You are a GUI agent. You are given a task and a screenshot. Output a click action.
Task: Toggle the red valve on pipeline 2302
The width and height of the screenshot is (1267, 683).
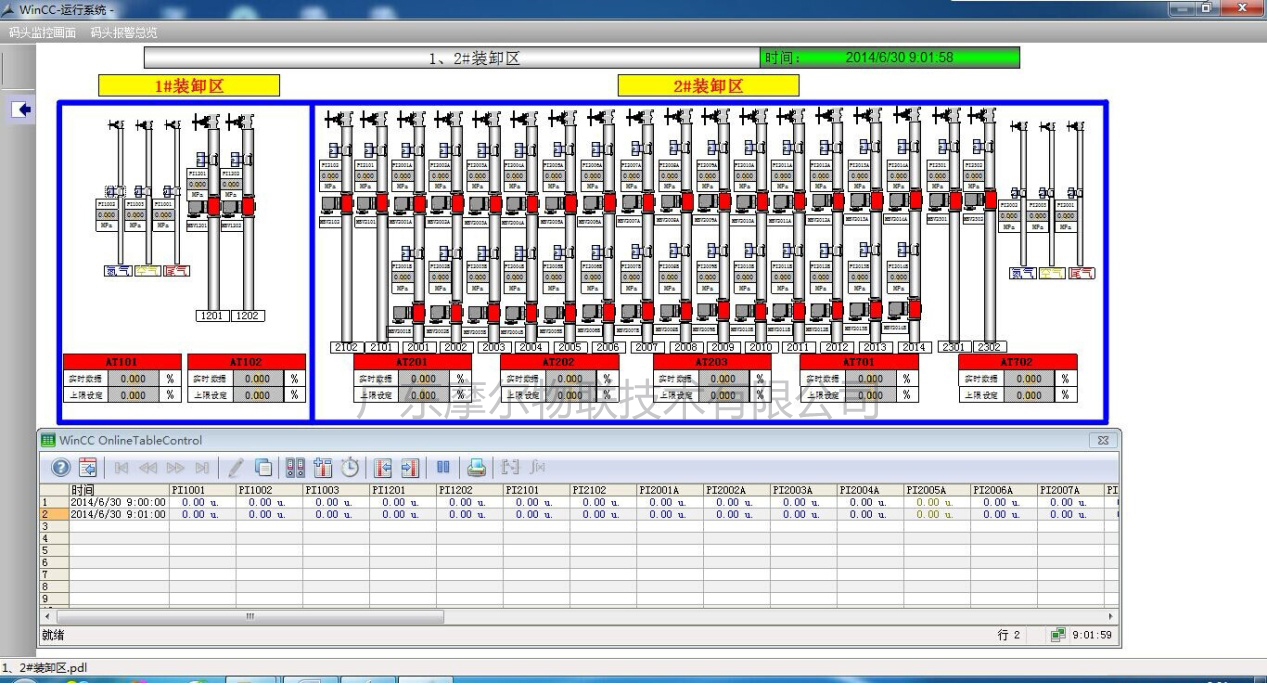pos(990,200)
